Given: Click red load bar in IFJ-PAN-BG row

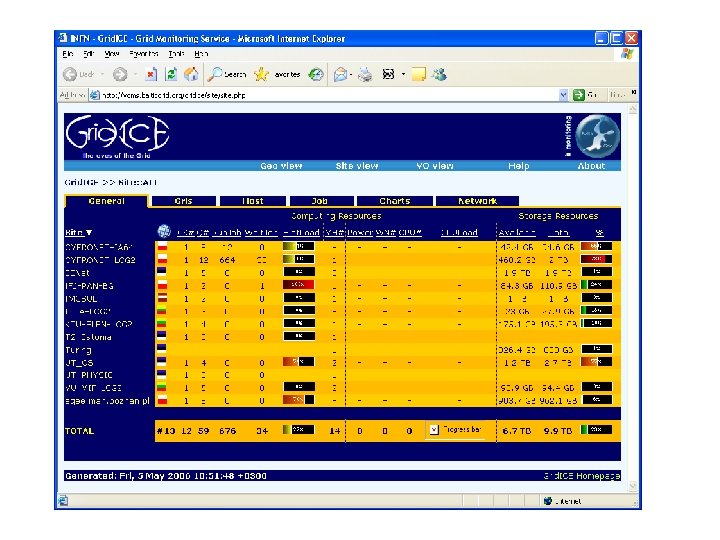Looking at the screenshot, I should (x=298, y=285).
